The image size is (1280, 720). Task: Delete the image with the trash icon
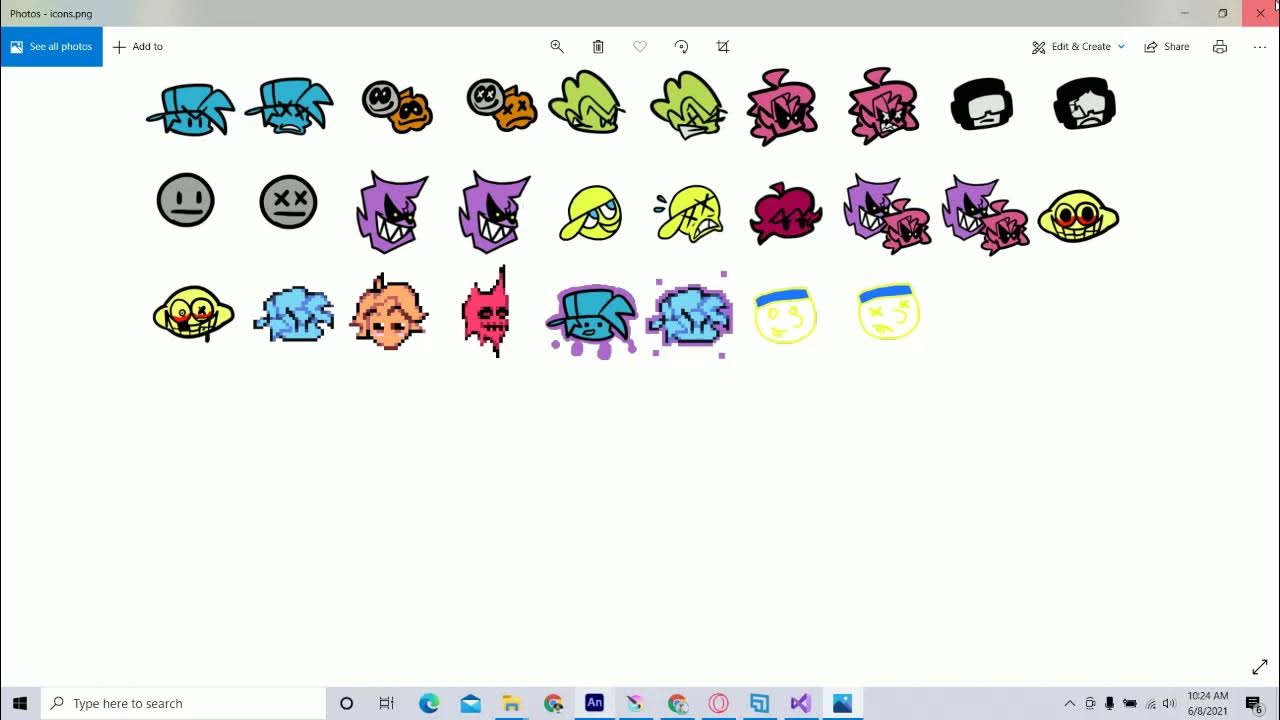point(598,47)
